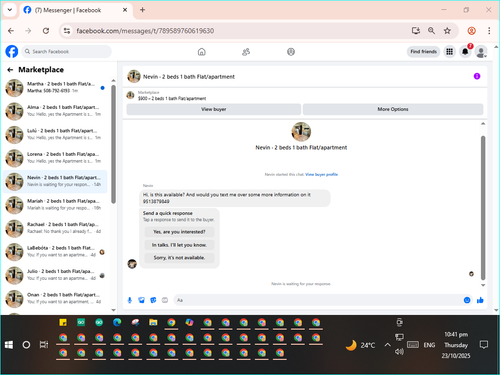
Task: Click the chat header listing thumbnail
Action: (134, 76)
